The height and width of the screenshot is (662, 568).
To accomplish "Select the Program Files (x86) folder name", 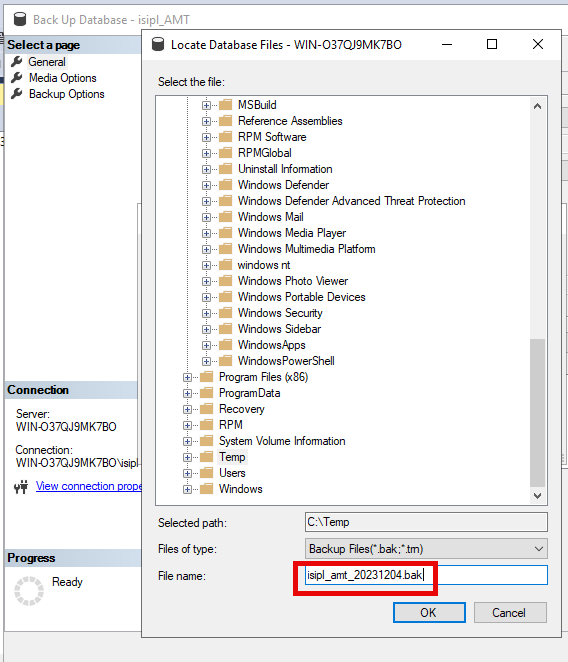I will pyautogui.click(x=264, y=377).
